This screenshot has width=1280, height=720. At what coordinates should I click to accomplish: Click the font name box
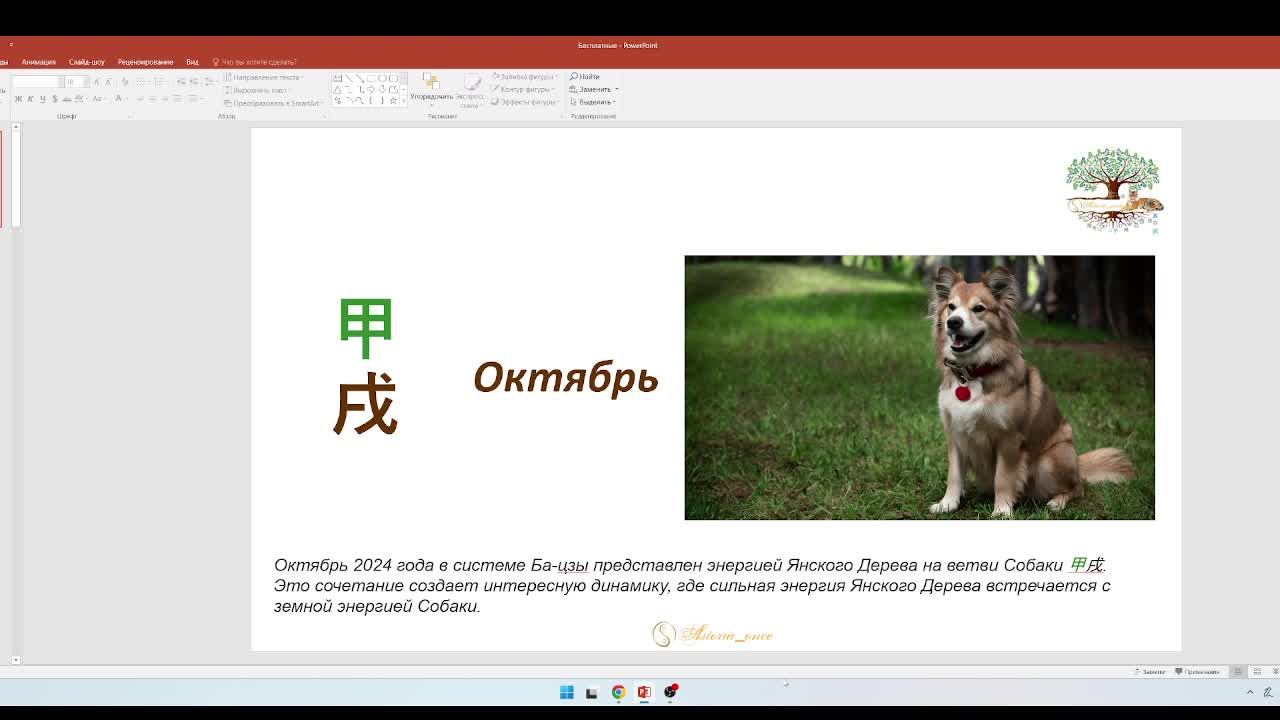pyautogui.click(x=36, y=82)
